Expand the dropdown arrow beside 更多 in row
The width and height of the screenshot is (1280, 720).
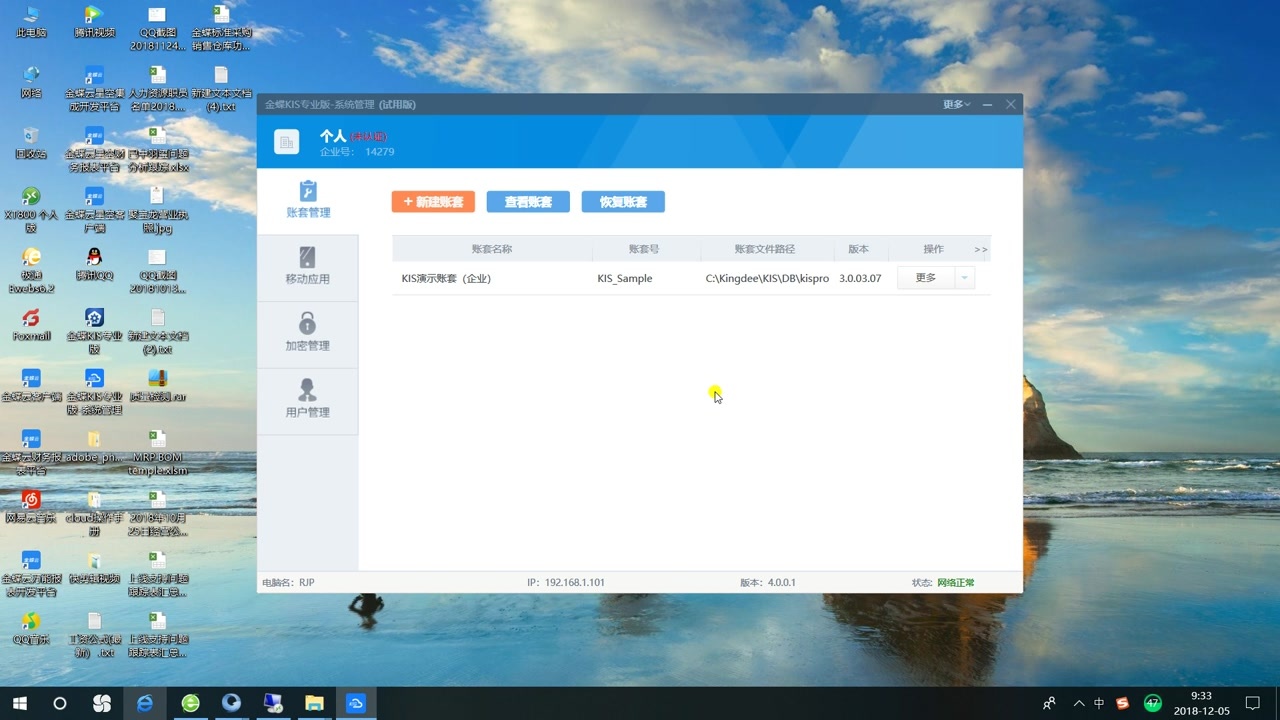pyautogui.click(x=965, y=278)
